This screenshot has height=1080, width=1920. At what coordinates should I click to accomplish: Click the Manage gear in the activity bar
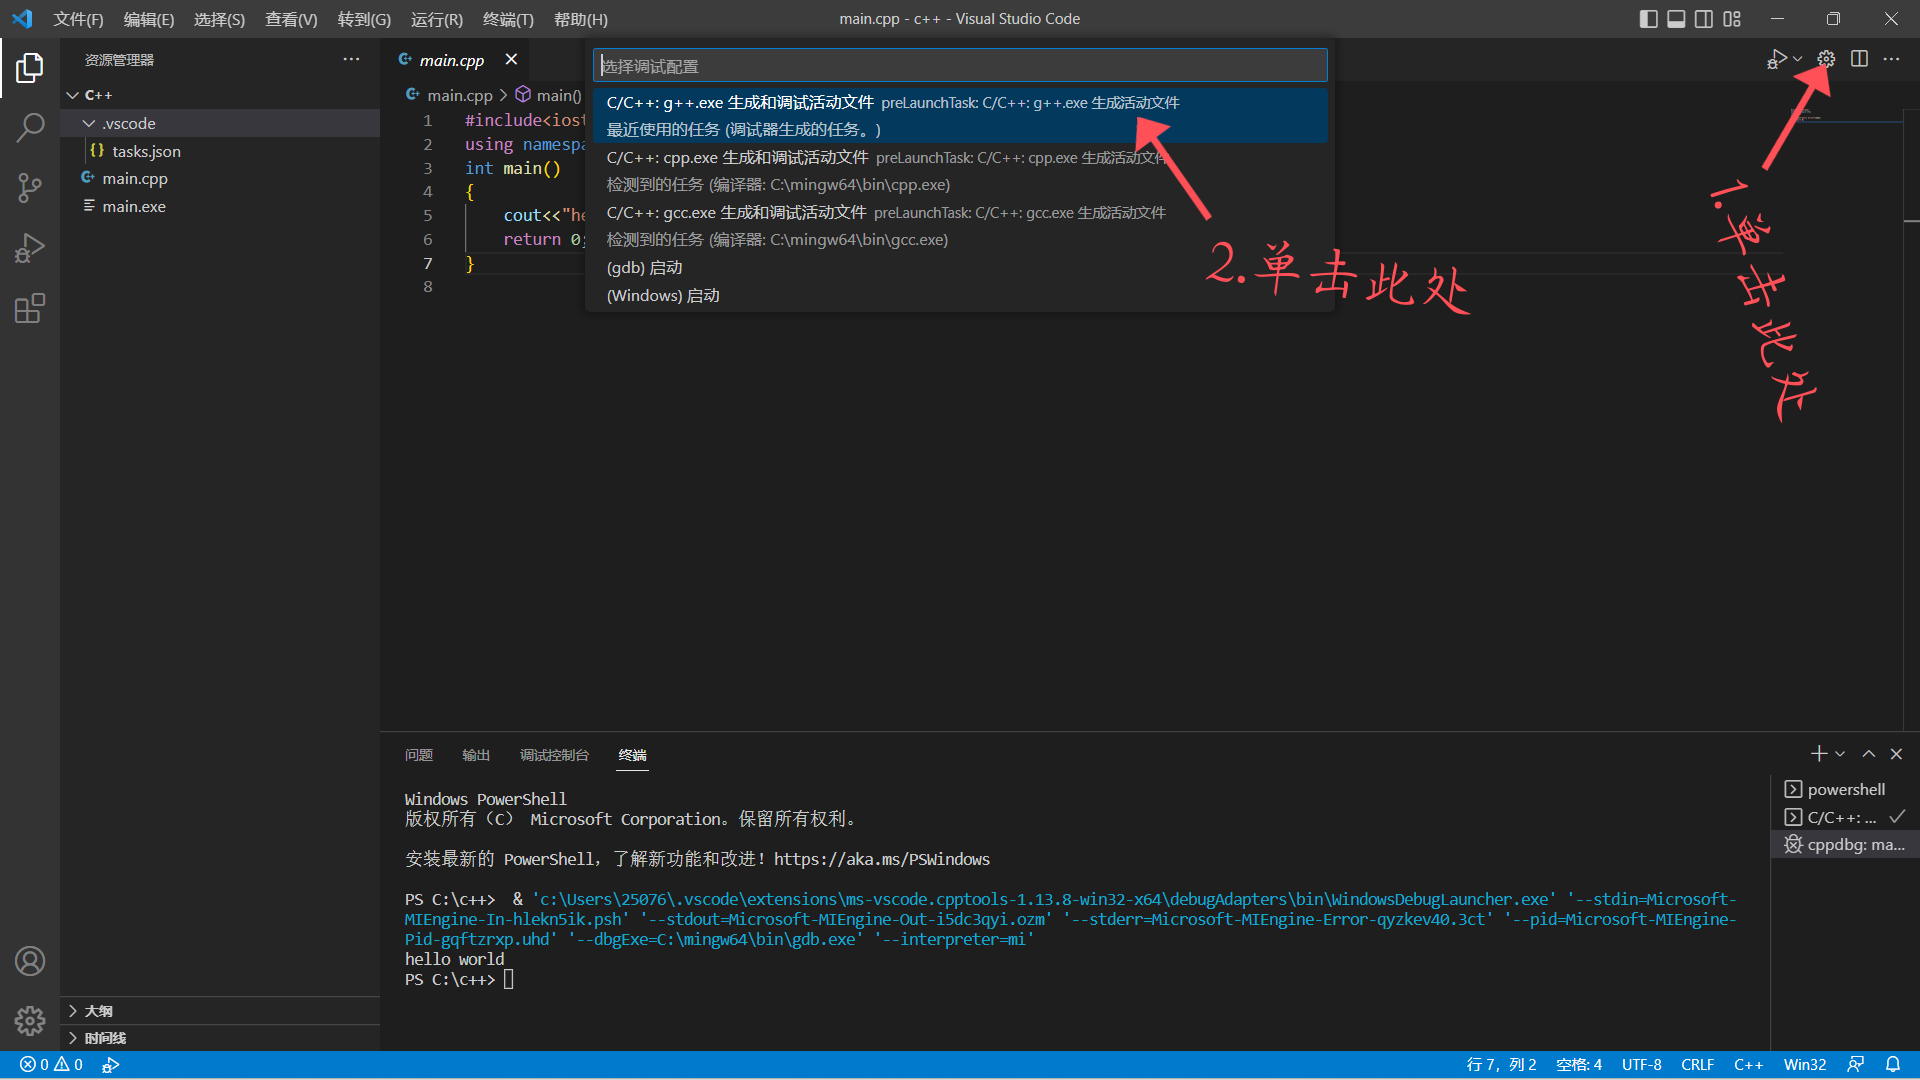[x=30, y=1020]
